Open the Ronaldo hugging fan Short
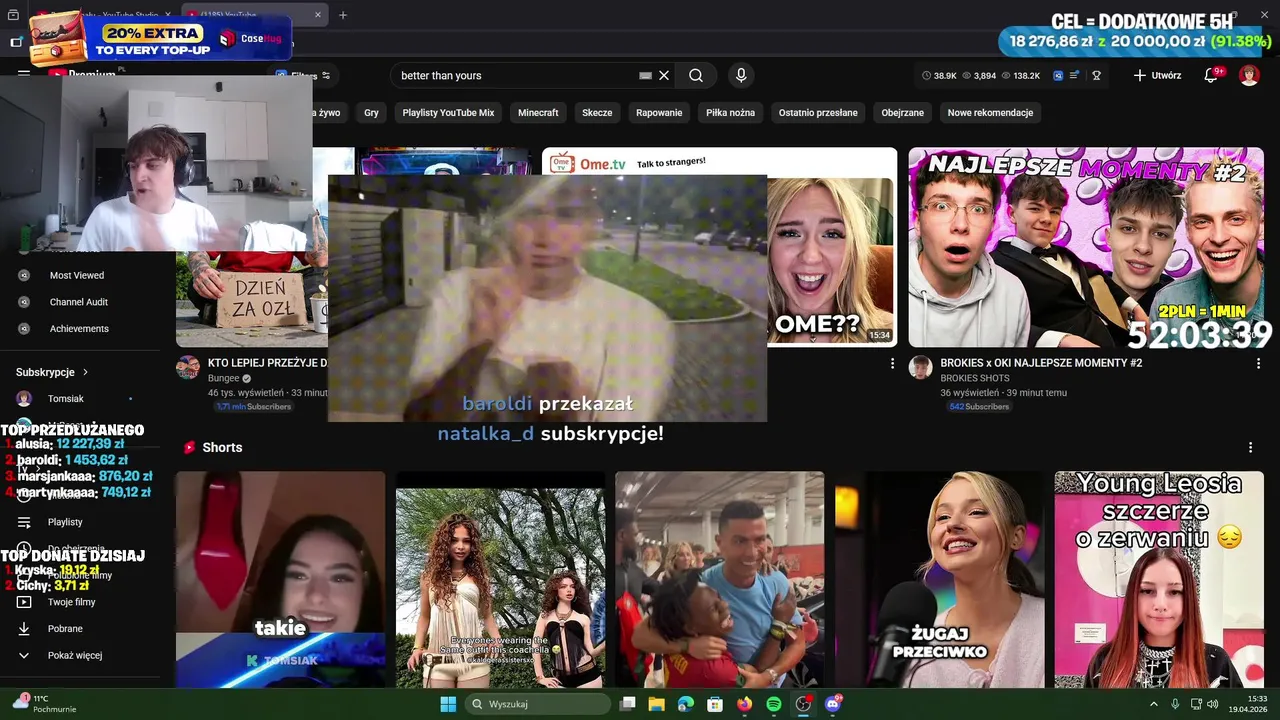 720,580
